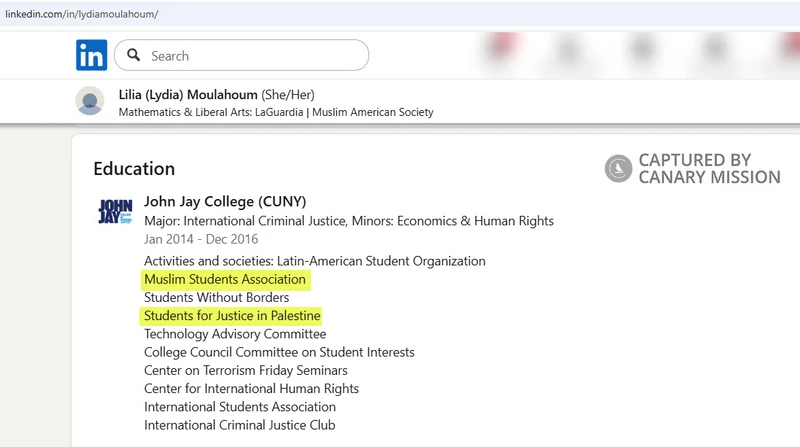Click the Canary Mission bird icon
The width and height of the screenshot is (800, 447).
point(618,168)
